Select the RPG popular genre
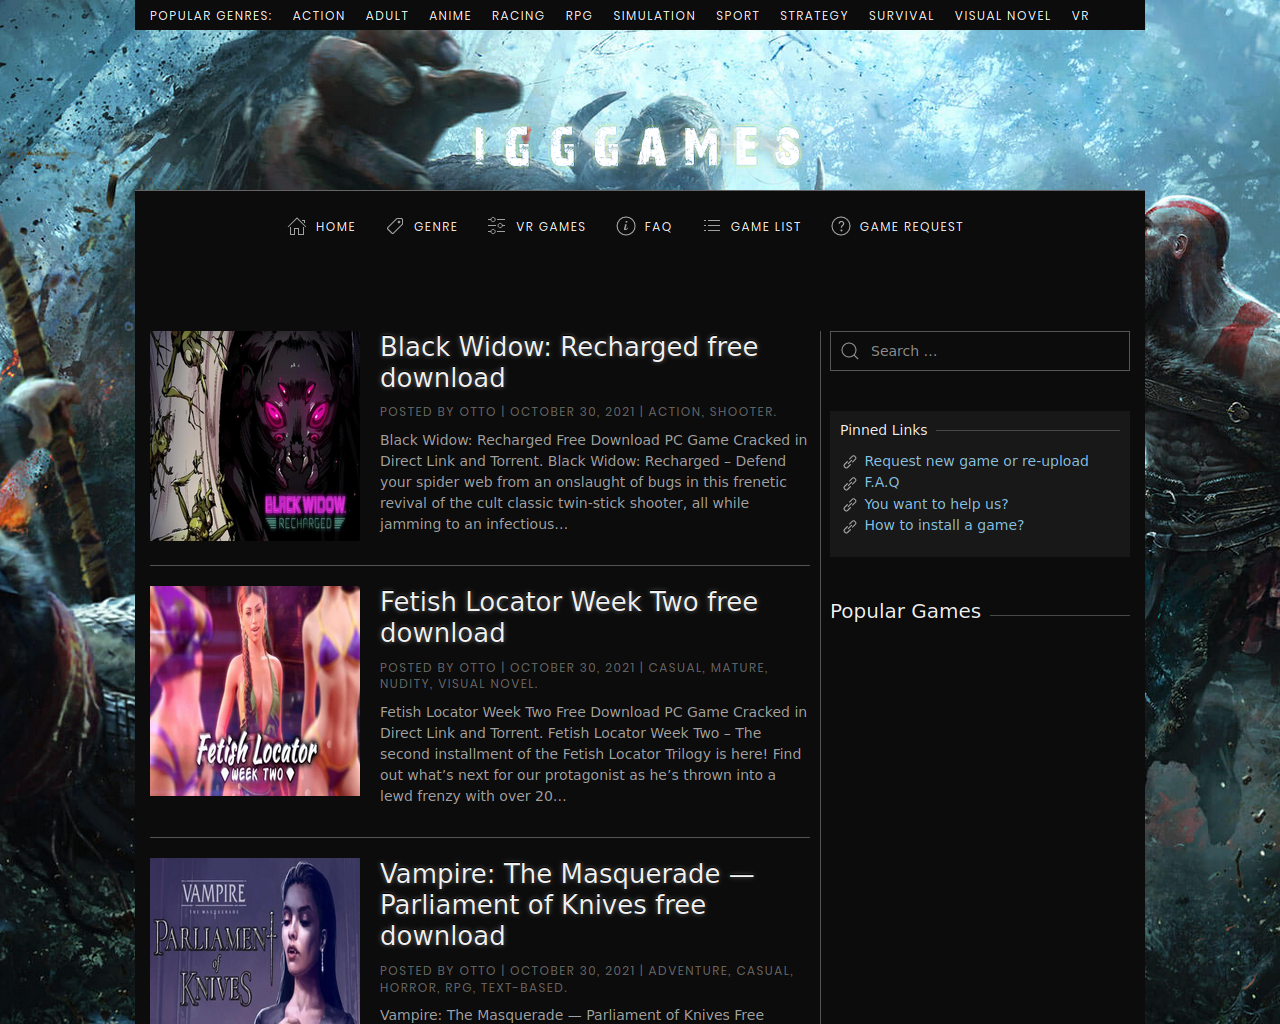1280x1024 pixels. coord(579,16)
